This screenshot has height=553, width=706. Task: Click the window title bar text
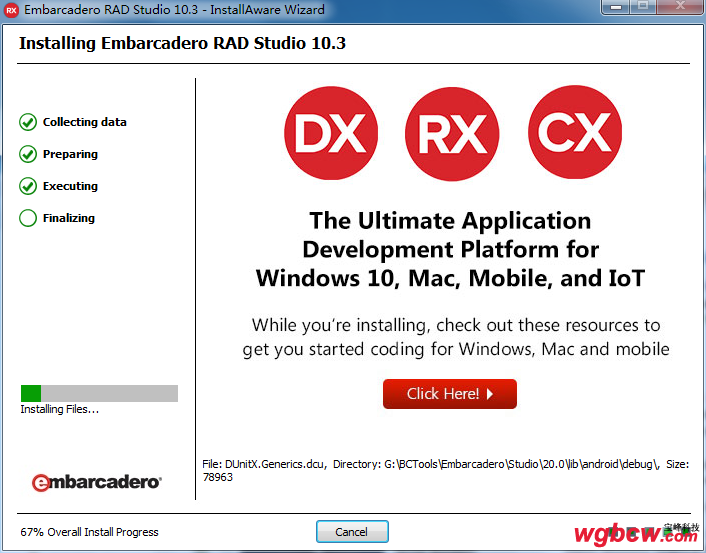[174, 9]
